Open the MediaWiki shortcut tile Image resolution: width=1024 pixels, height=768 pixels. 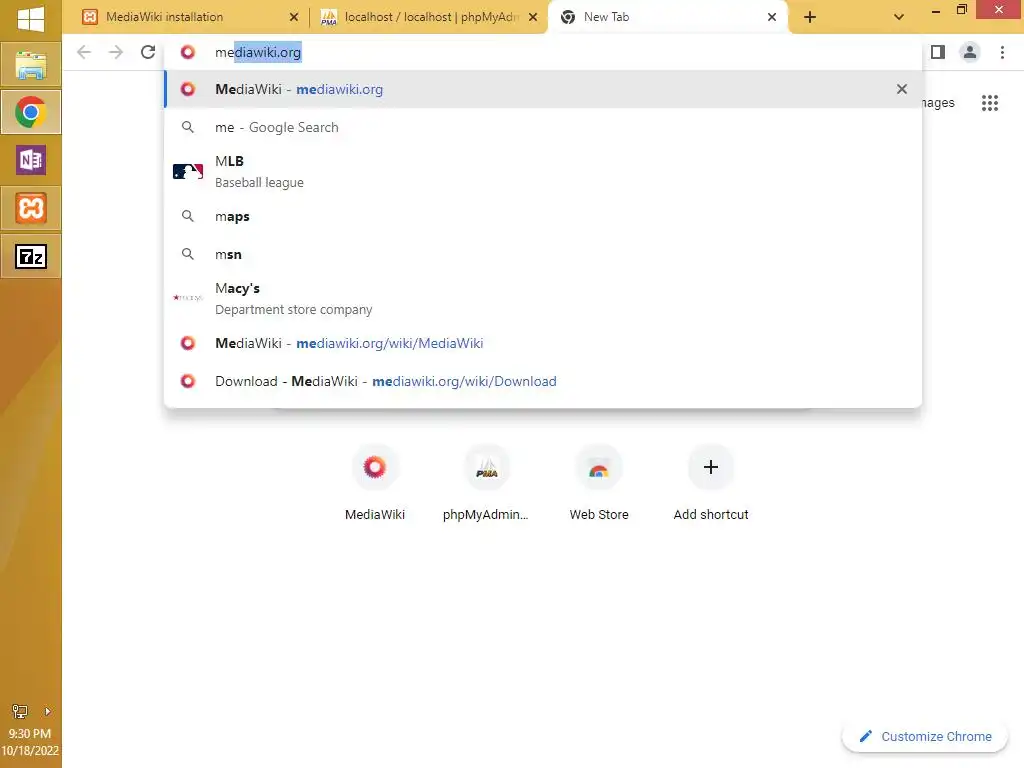pyautogui.click(x=375, y=484)
